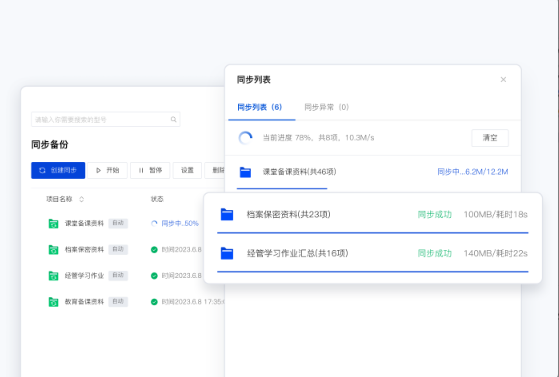Click the 同步列表 dialog title
The width and height of the screenshot is (559, 377).
pos(253,80)
